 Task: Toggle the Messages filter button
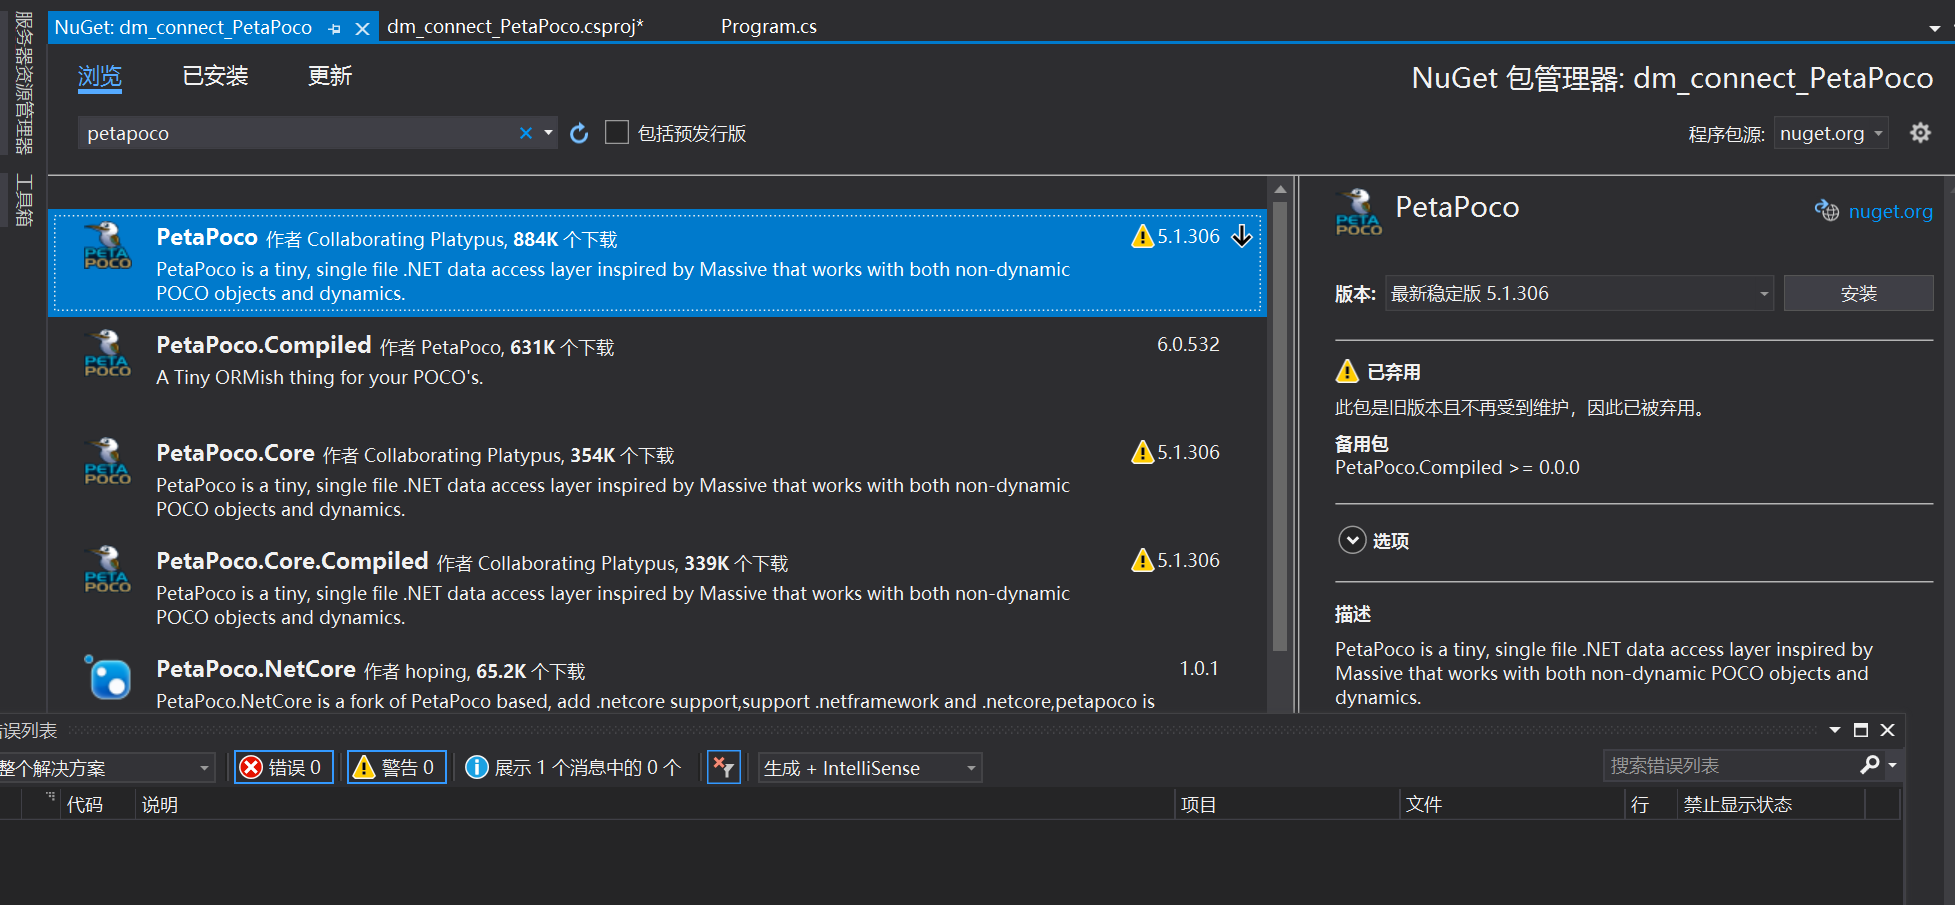(x=575, y=767)
